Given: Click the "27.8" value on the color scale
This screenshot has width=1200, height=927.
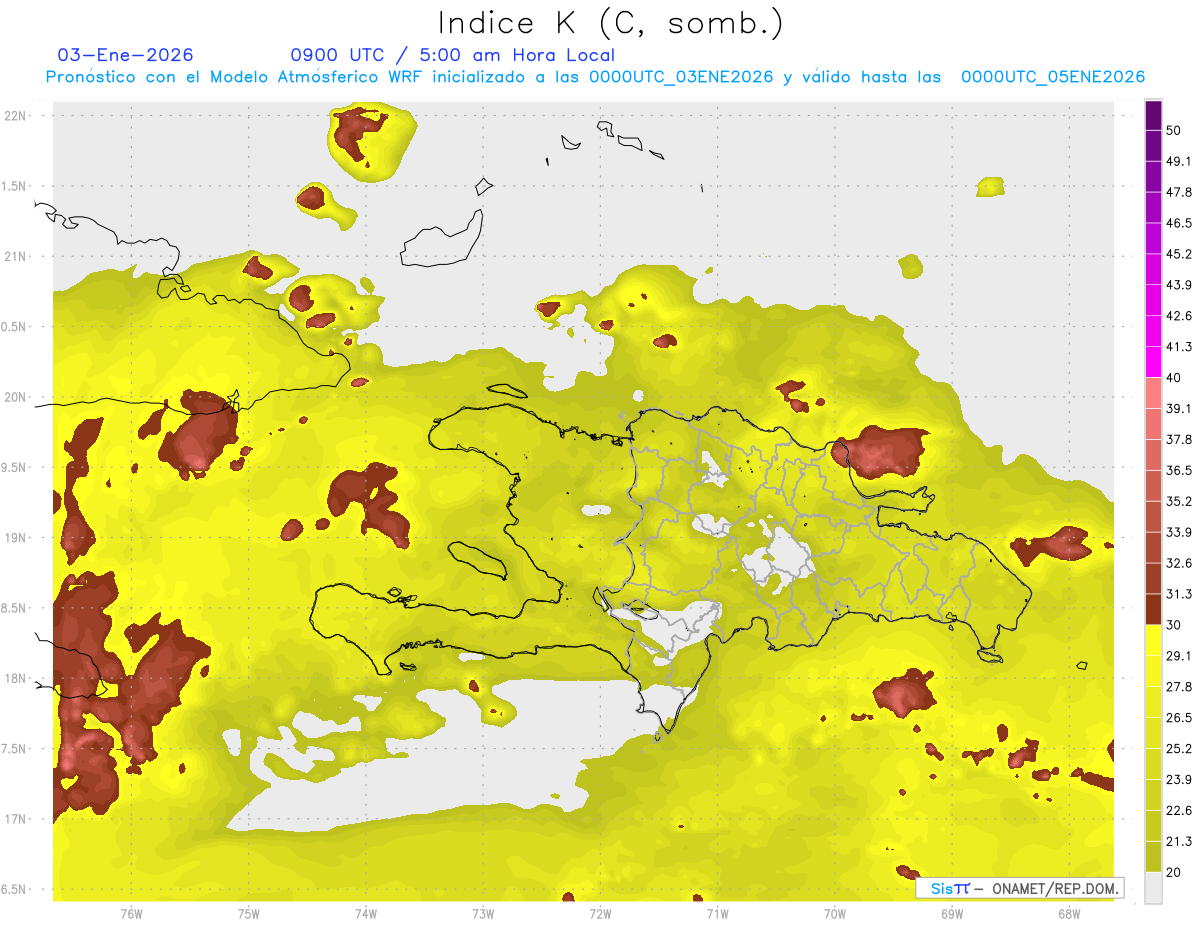Looking at the screenshot, I should coord(1178,686).
